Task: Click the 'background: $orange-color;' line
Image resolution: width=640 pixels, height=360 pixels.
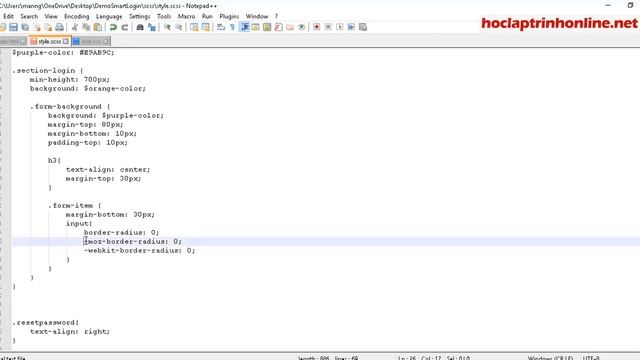Action: 87,89
